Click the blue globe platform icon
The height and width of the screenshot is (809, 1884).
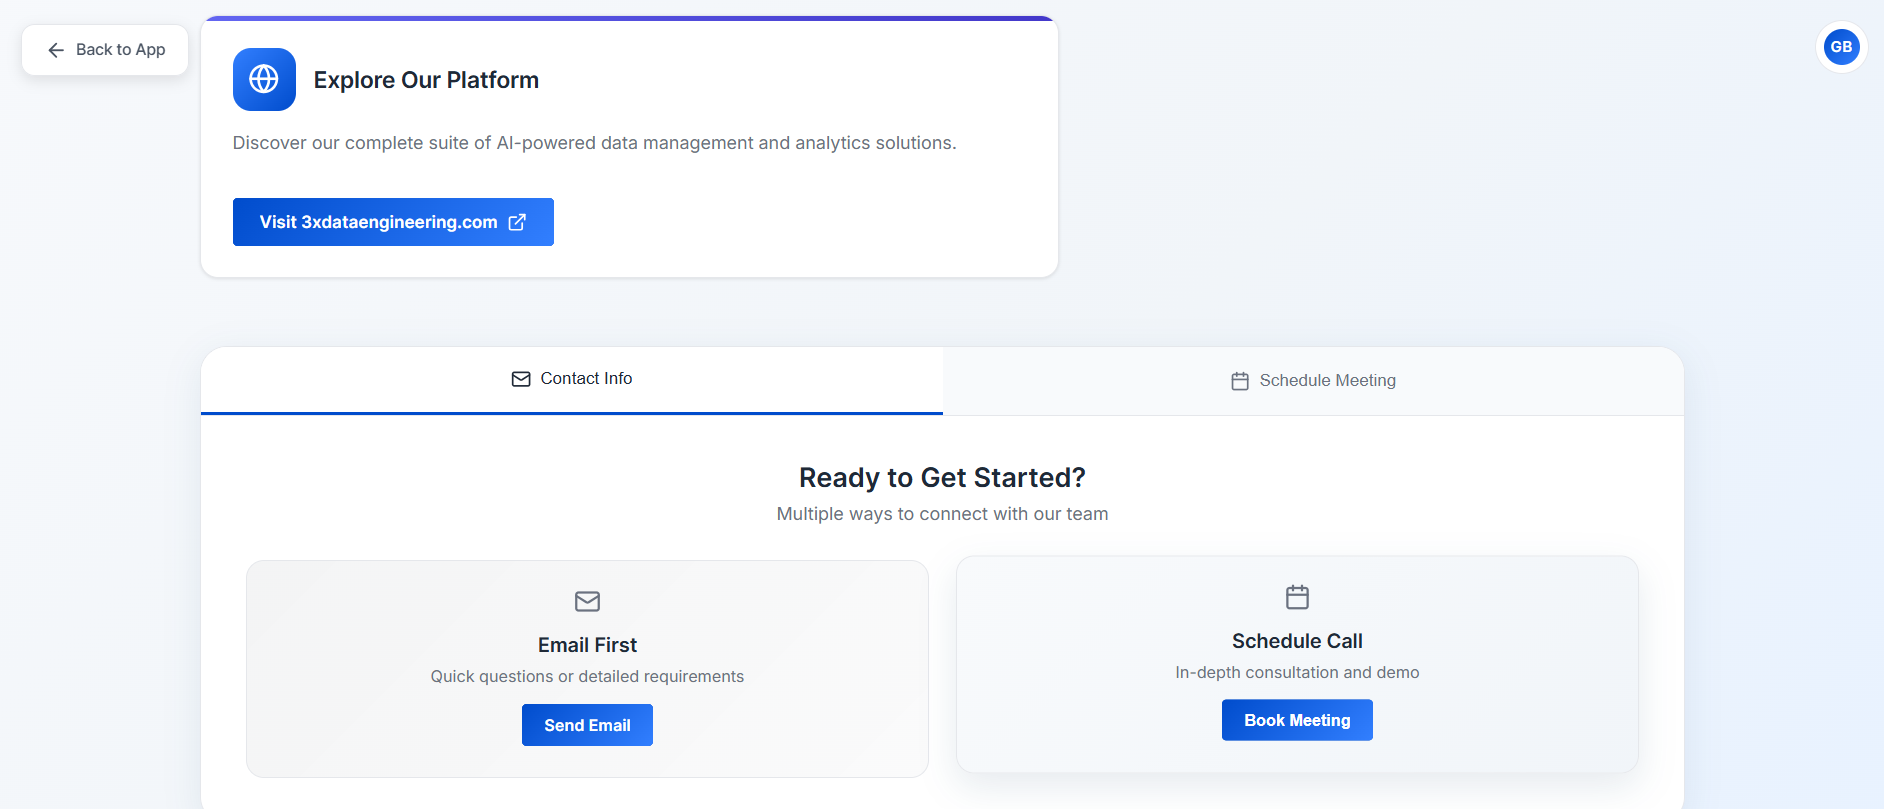click(x=264, y=79)
